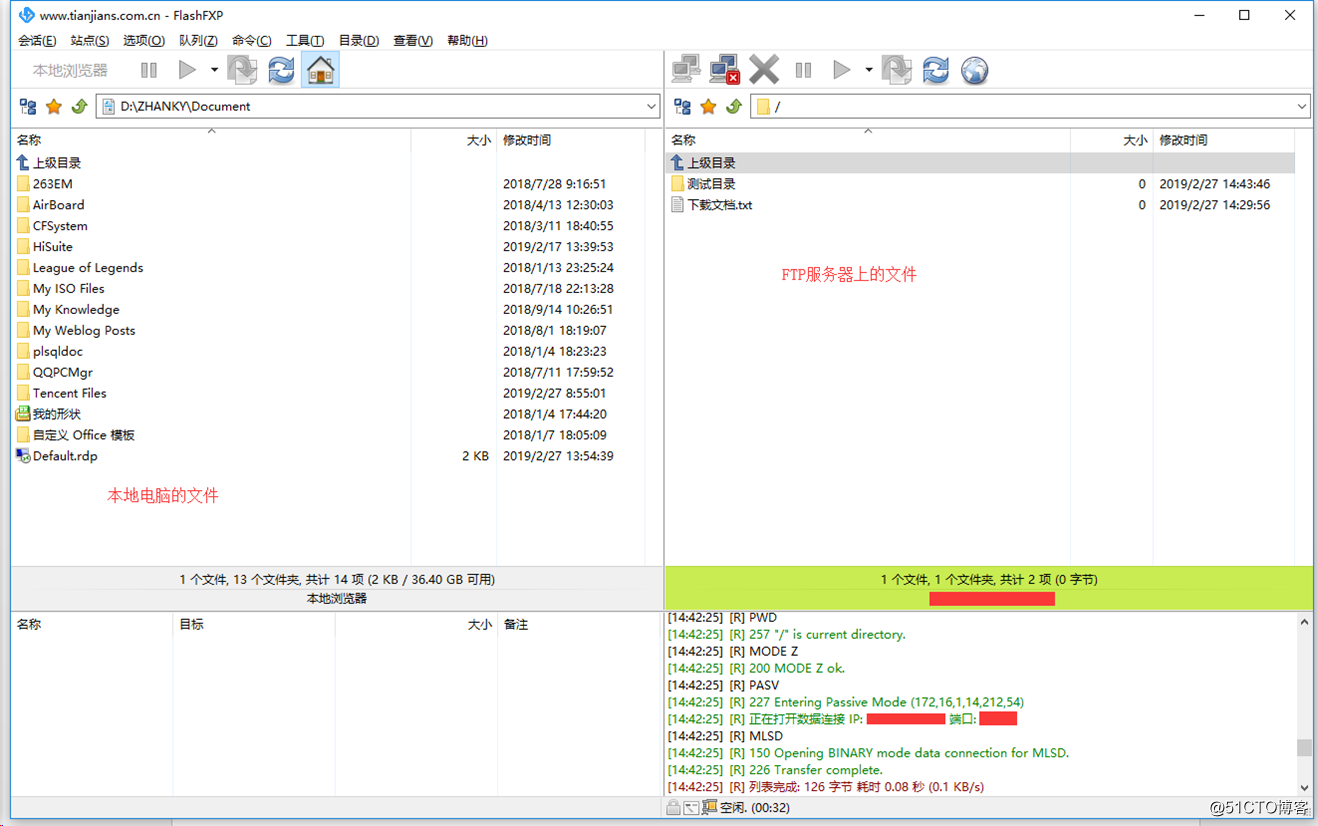Screen dimensions: 1318x826
Task: Open the D:\ZHANKY\Document path dropdown
Action: point(651,106)
